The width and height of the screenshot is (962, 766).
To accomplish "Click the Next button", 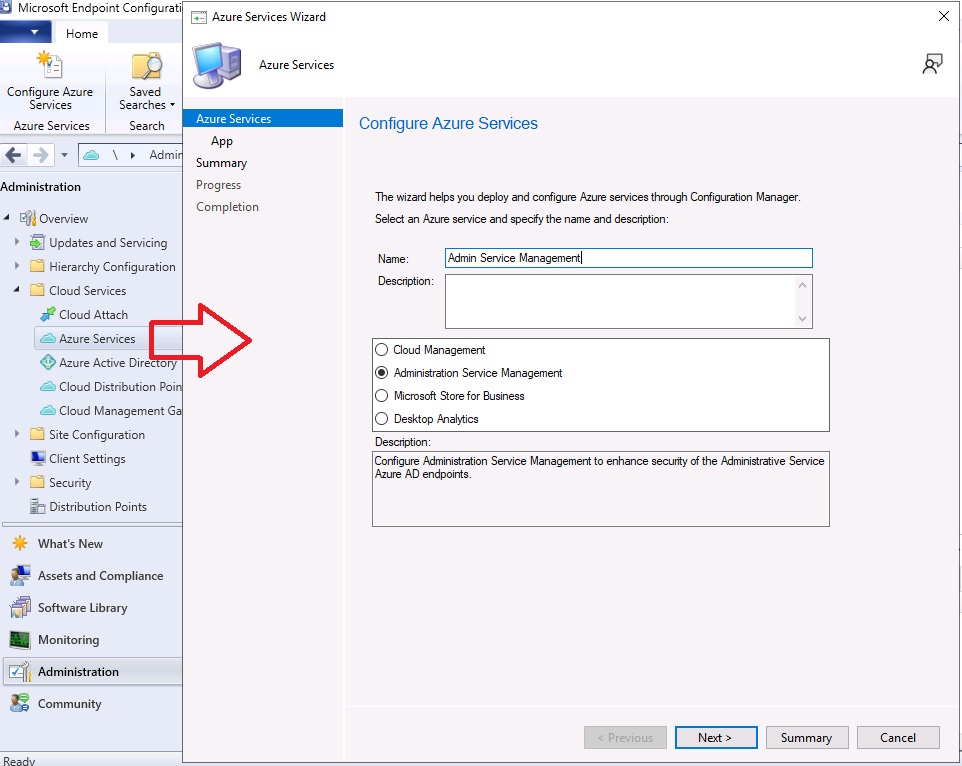I will coord(716,738).
